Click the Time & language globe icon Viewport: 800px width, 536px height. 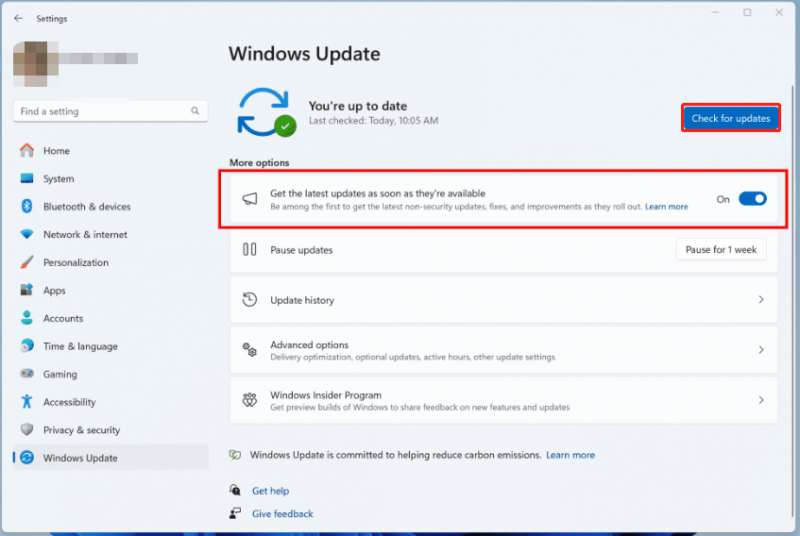pyautogui.click(x=27, y=346)
